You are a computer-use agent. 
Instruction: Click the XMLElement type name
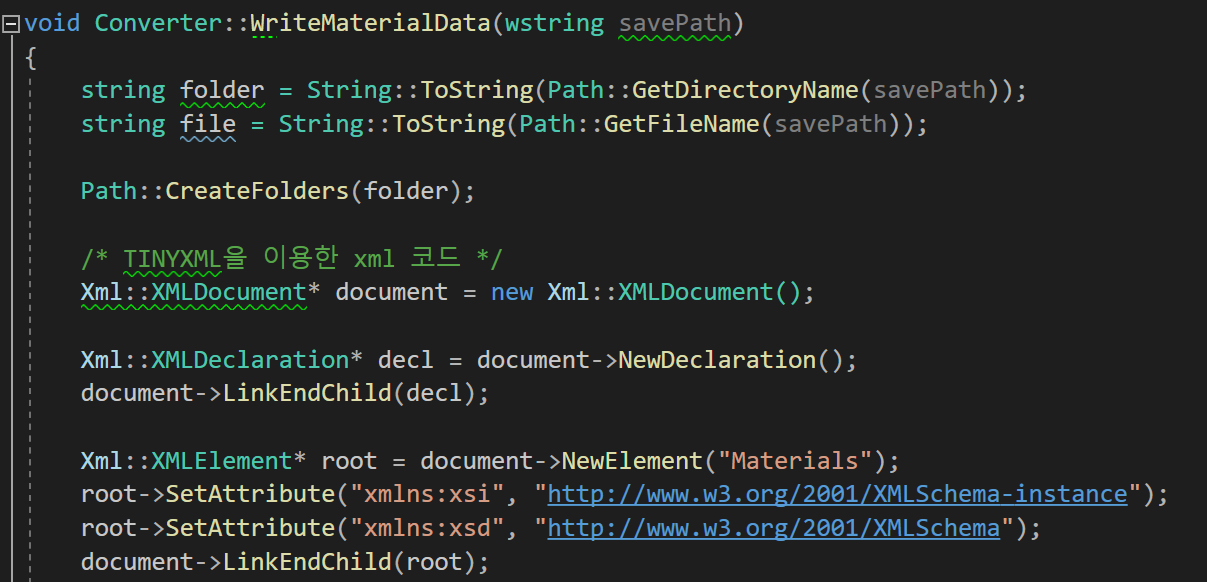[x=222, y=461]
